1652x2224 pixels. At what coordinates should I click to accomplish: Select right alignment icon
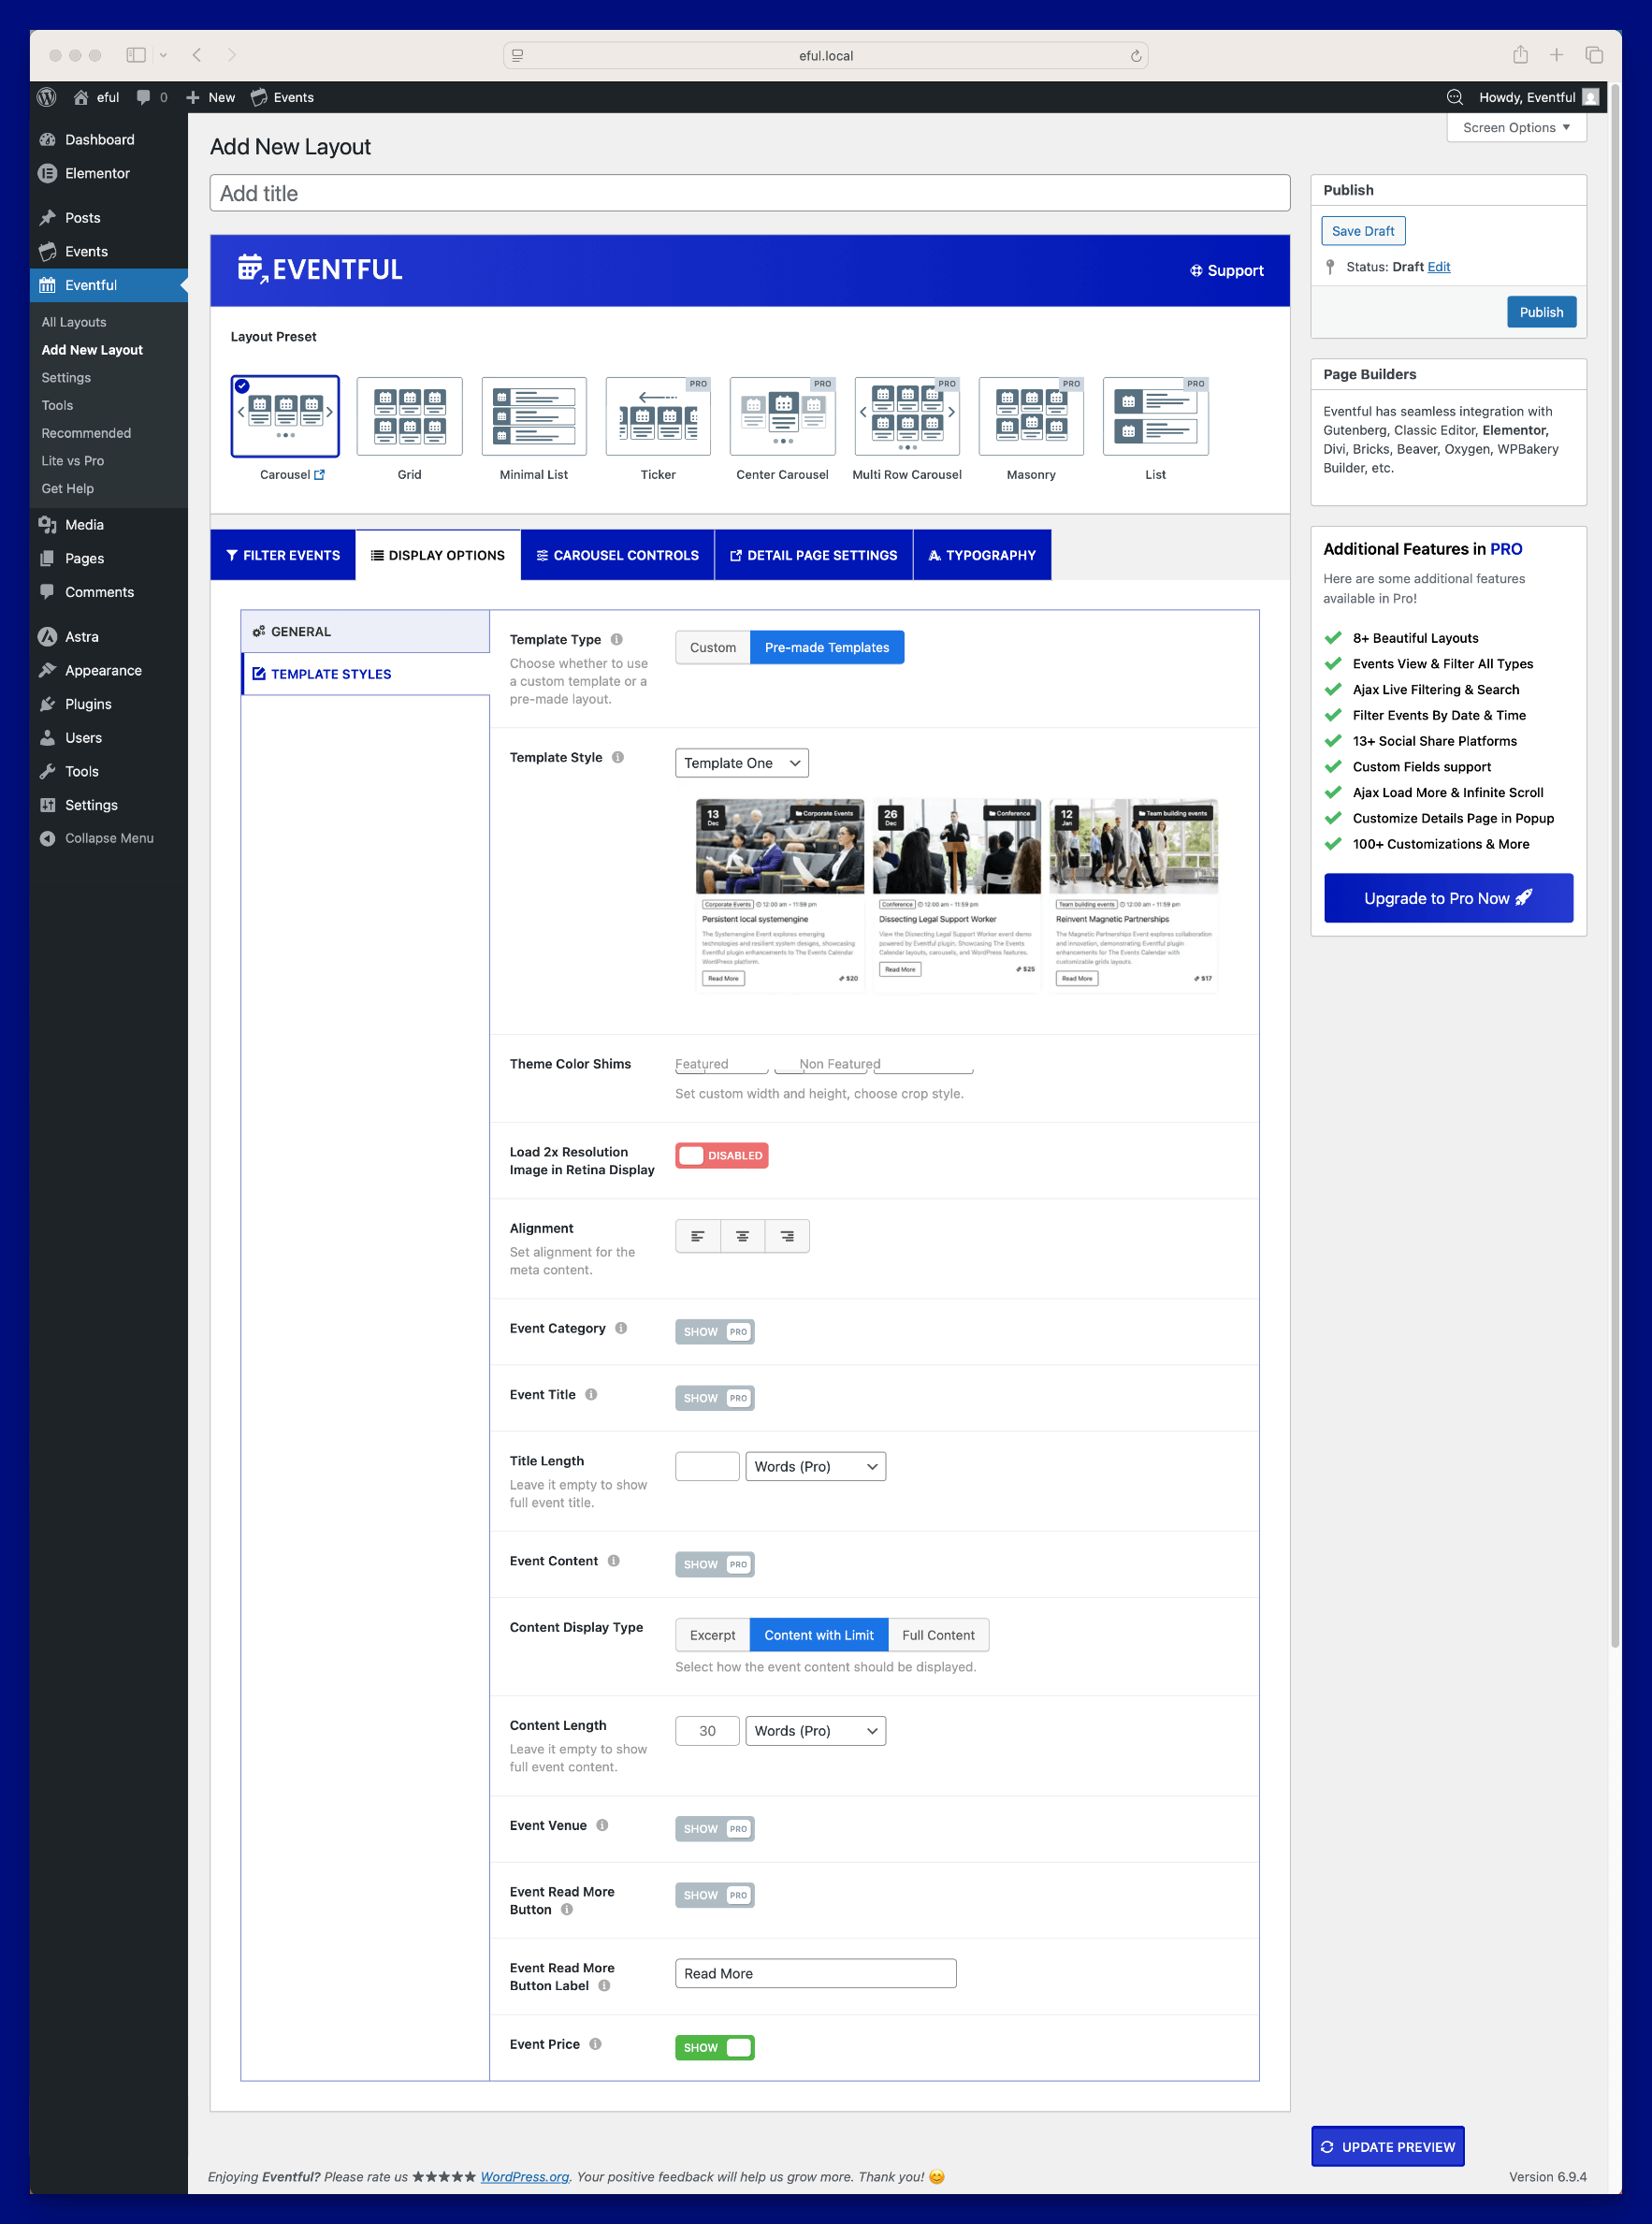click(x=787, y=1236)
